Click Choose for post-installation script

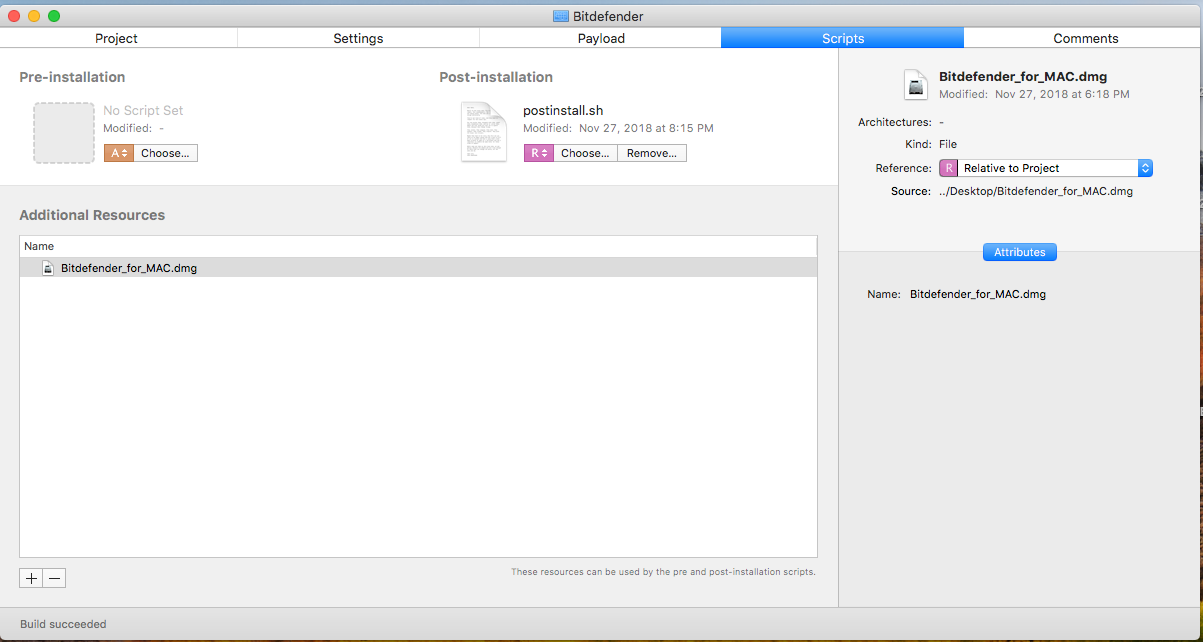[585, 153]
